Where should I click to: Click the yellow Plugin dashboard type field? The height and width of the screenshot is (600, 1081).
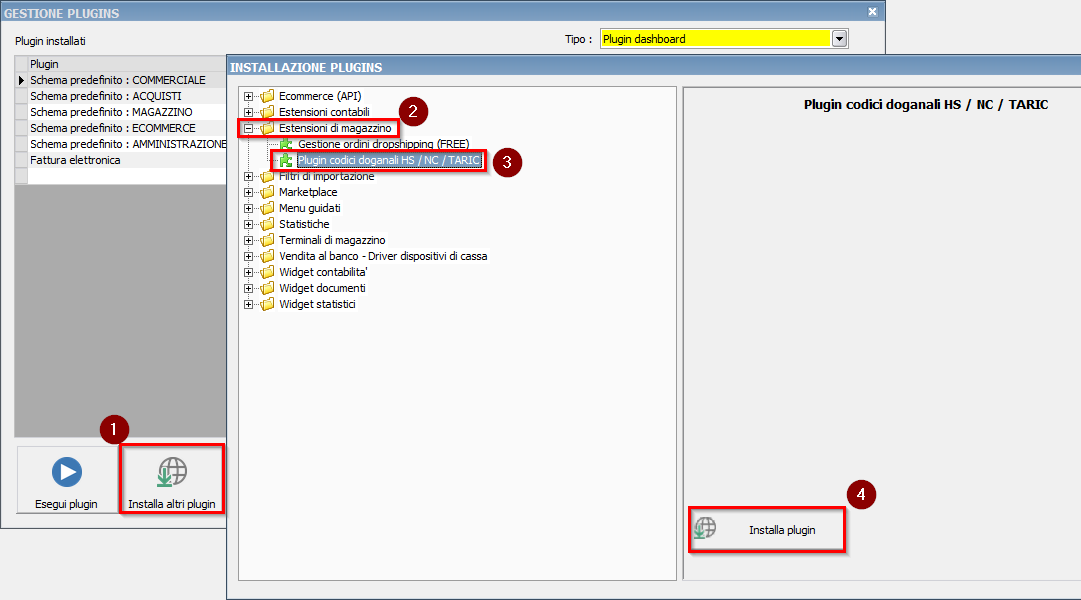tap(714, 39)
